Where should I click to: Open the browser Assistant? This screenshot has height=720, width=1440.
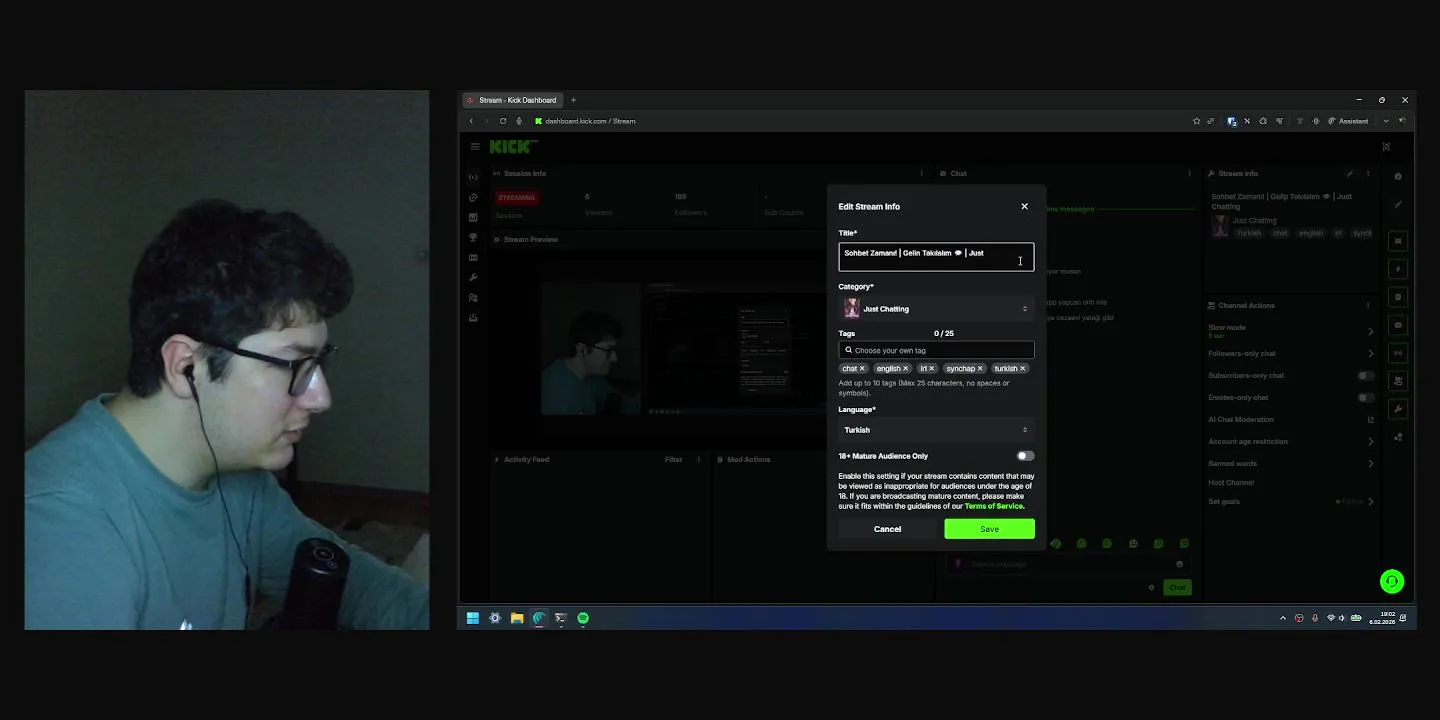(x=1348, y=121)
